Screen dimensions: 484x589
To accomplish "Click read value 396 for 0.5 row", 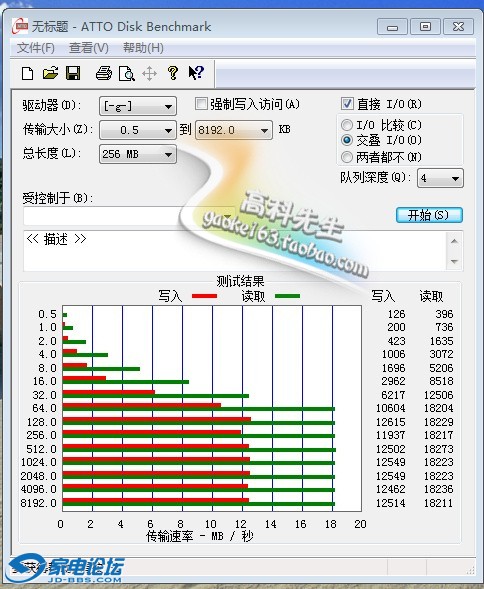I will click(444, 314).
